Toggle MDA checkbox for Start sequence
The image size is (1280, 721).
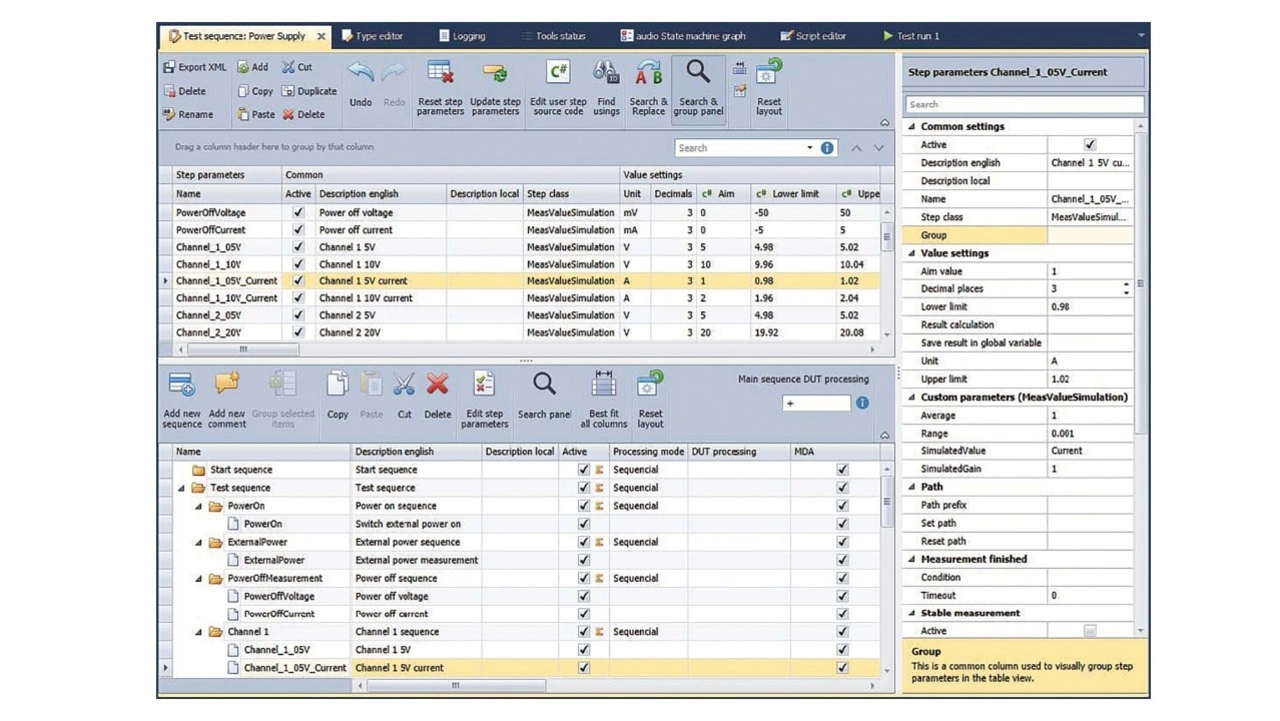tap(842, 470)
